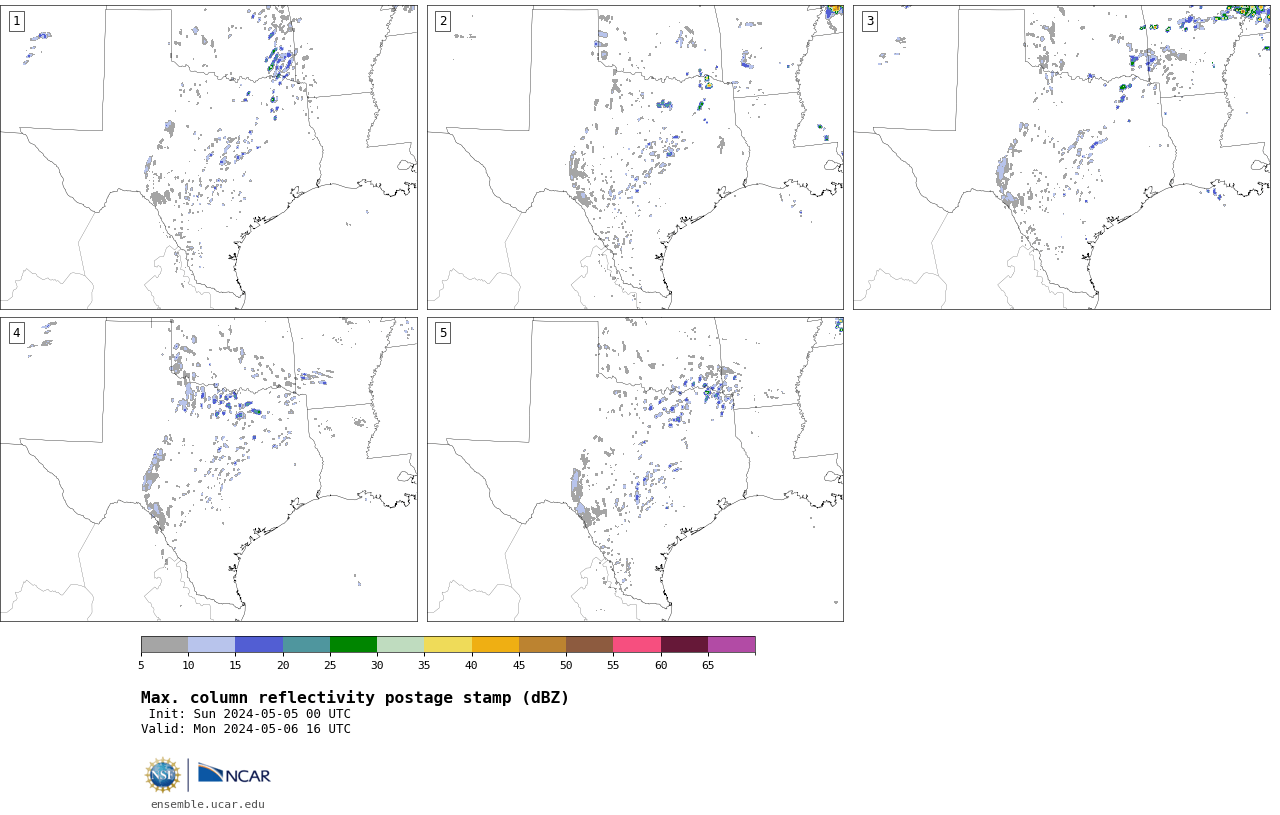Click the boxed number 3 panel label
The height and width of the screenshot is (815, 1280).
click(870, 21)
